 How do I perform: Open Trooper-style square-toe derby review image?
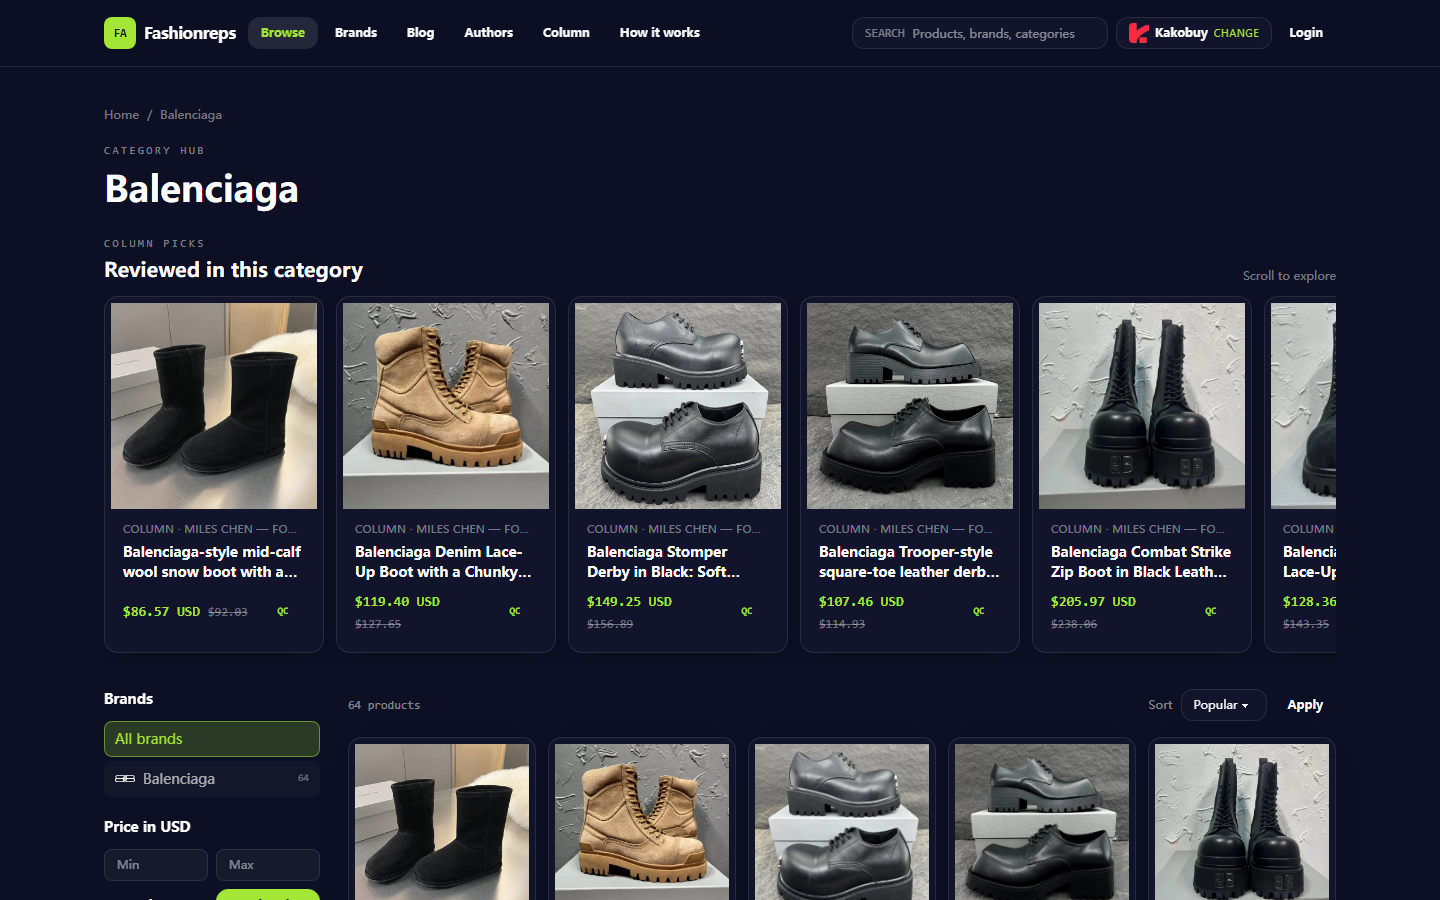(x=910, y=406)
